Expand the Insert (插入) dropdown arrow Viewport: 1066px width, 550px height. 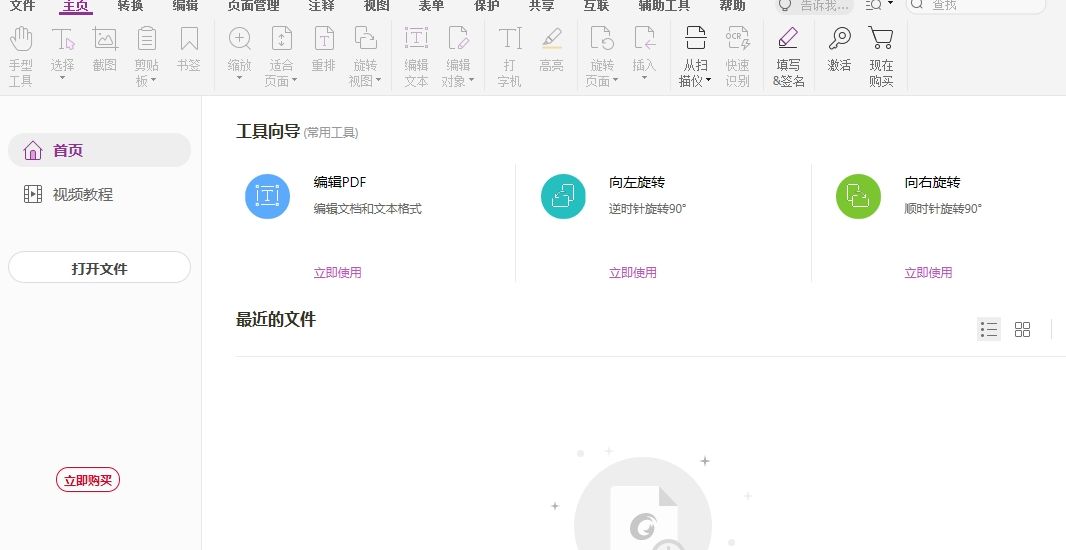644,78
